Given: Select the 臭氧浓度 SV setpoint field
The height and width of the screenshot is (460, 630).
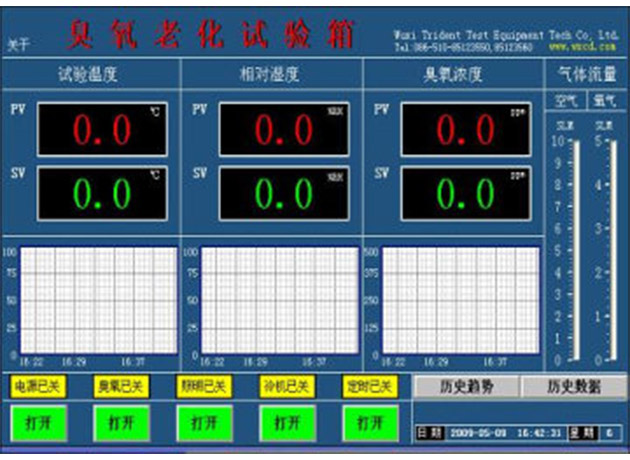Looking at the screenshot, I should click(x=466, y=194).
